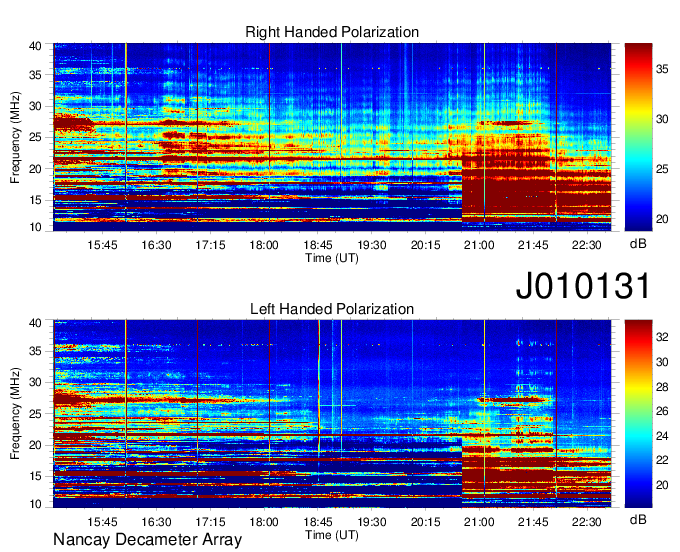Click the 19:30 time tick on the right-handed plot
Image resolution: width=680 pixels, height=552 pixels.
(371, 245)
